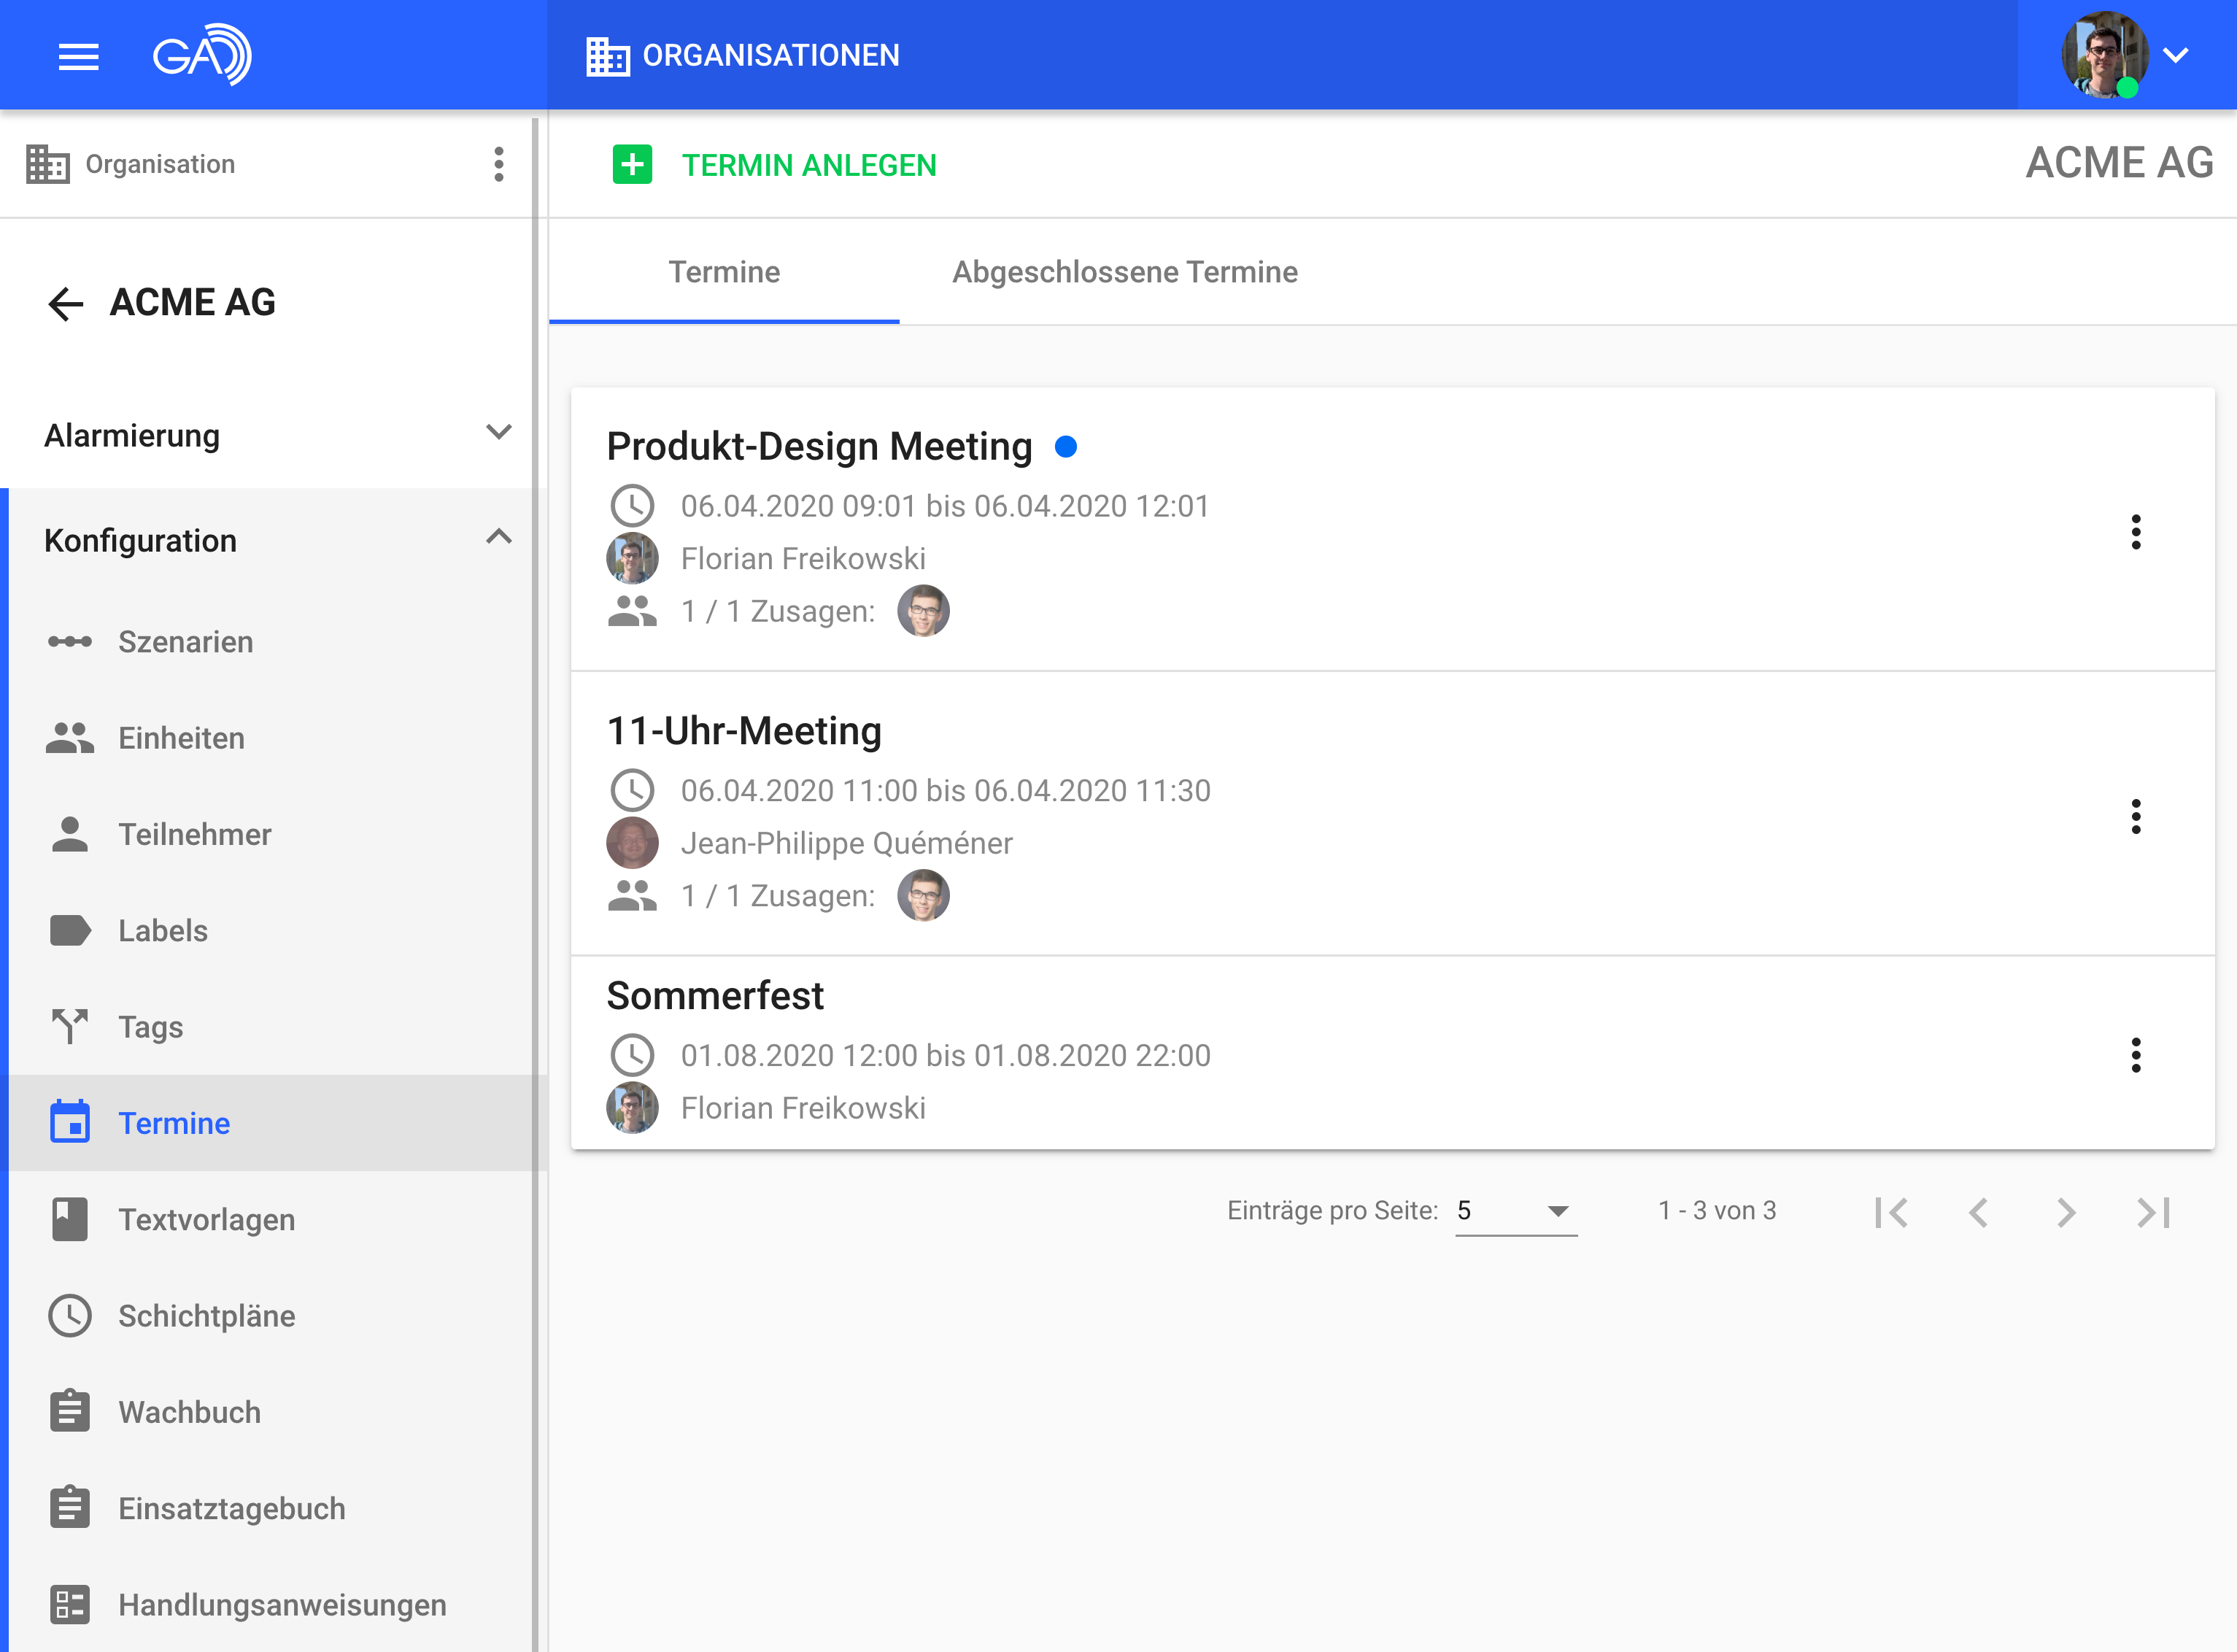Image resolution: width=2237 pixels, height=1652 pixels.
Task: Collapse the Konfiguration section
Action: click(498, 538)
